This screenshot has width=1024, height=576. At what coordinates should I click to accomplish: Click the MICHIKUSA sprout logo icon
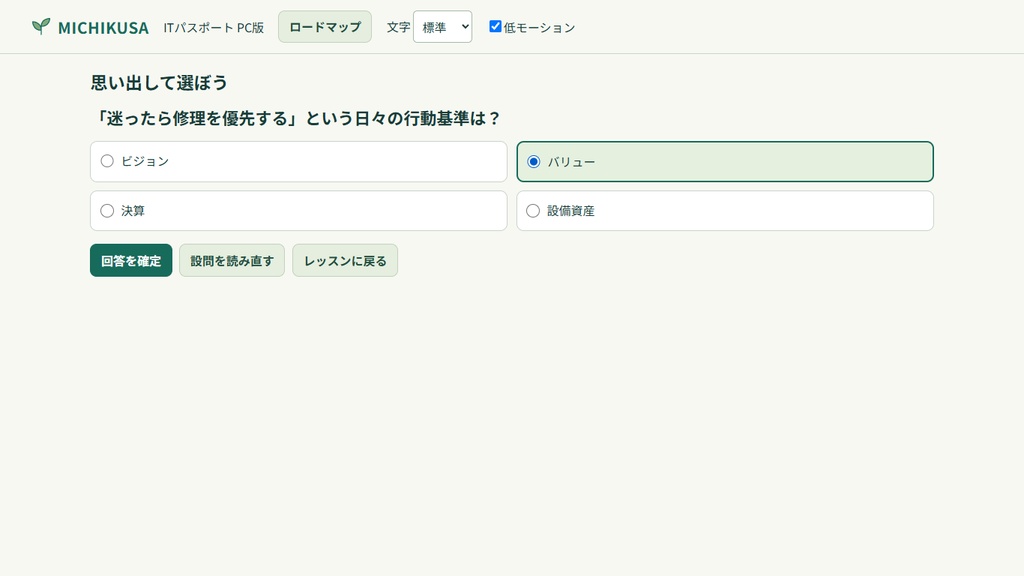click(41, 26)
